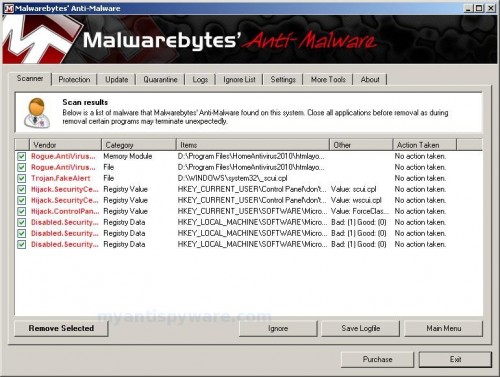This screenshot has width=500, height=377.
Task: Uncheck the Hijack.ControlPanel row checkbox
Action: click(22, 211)
